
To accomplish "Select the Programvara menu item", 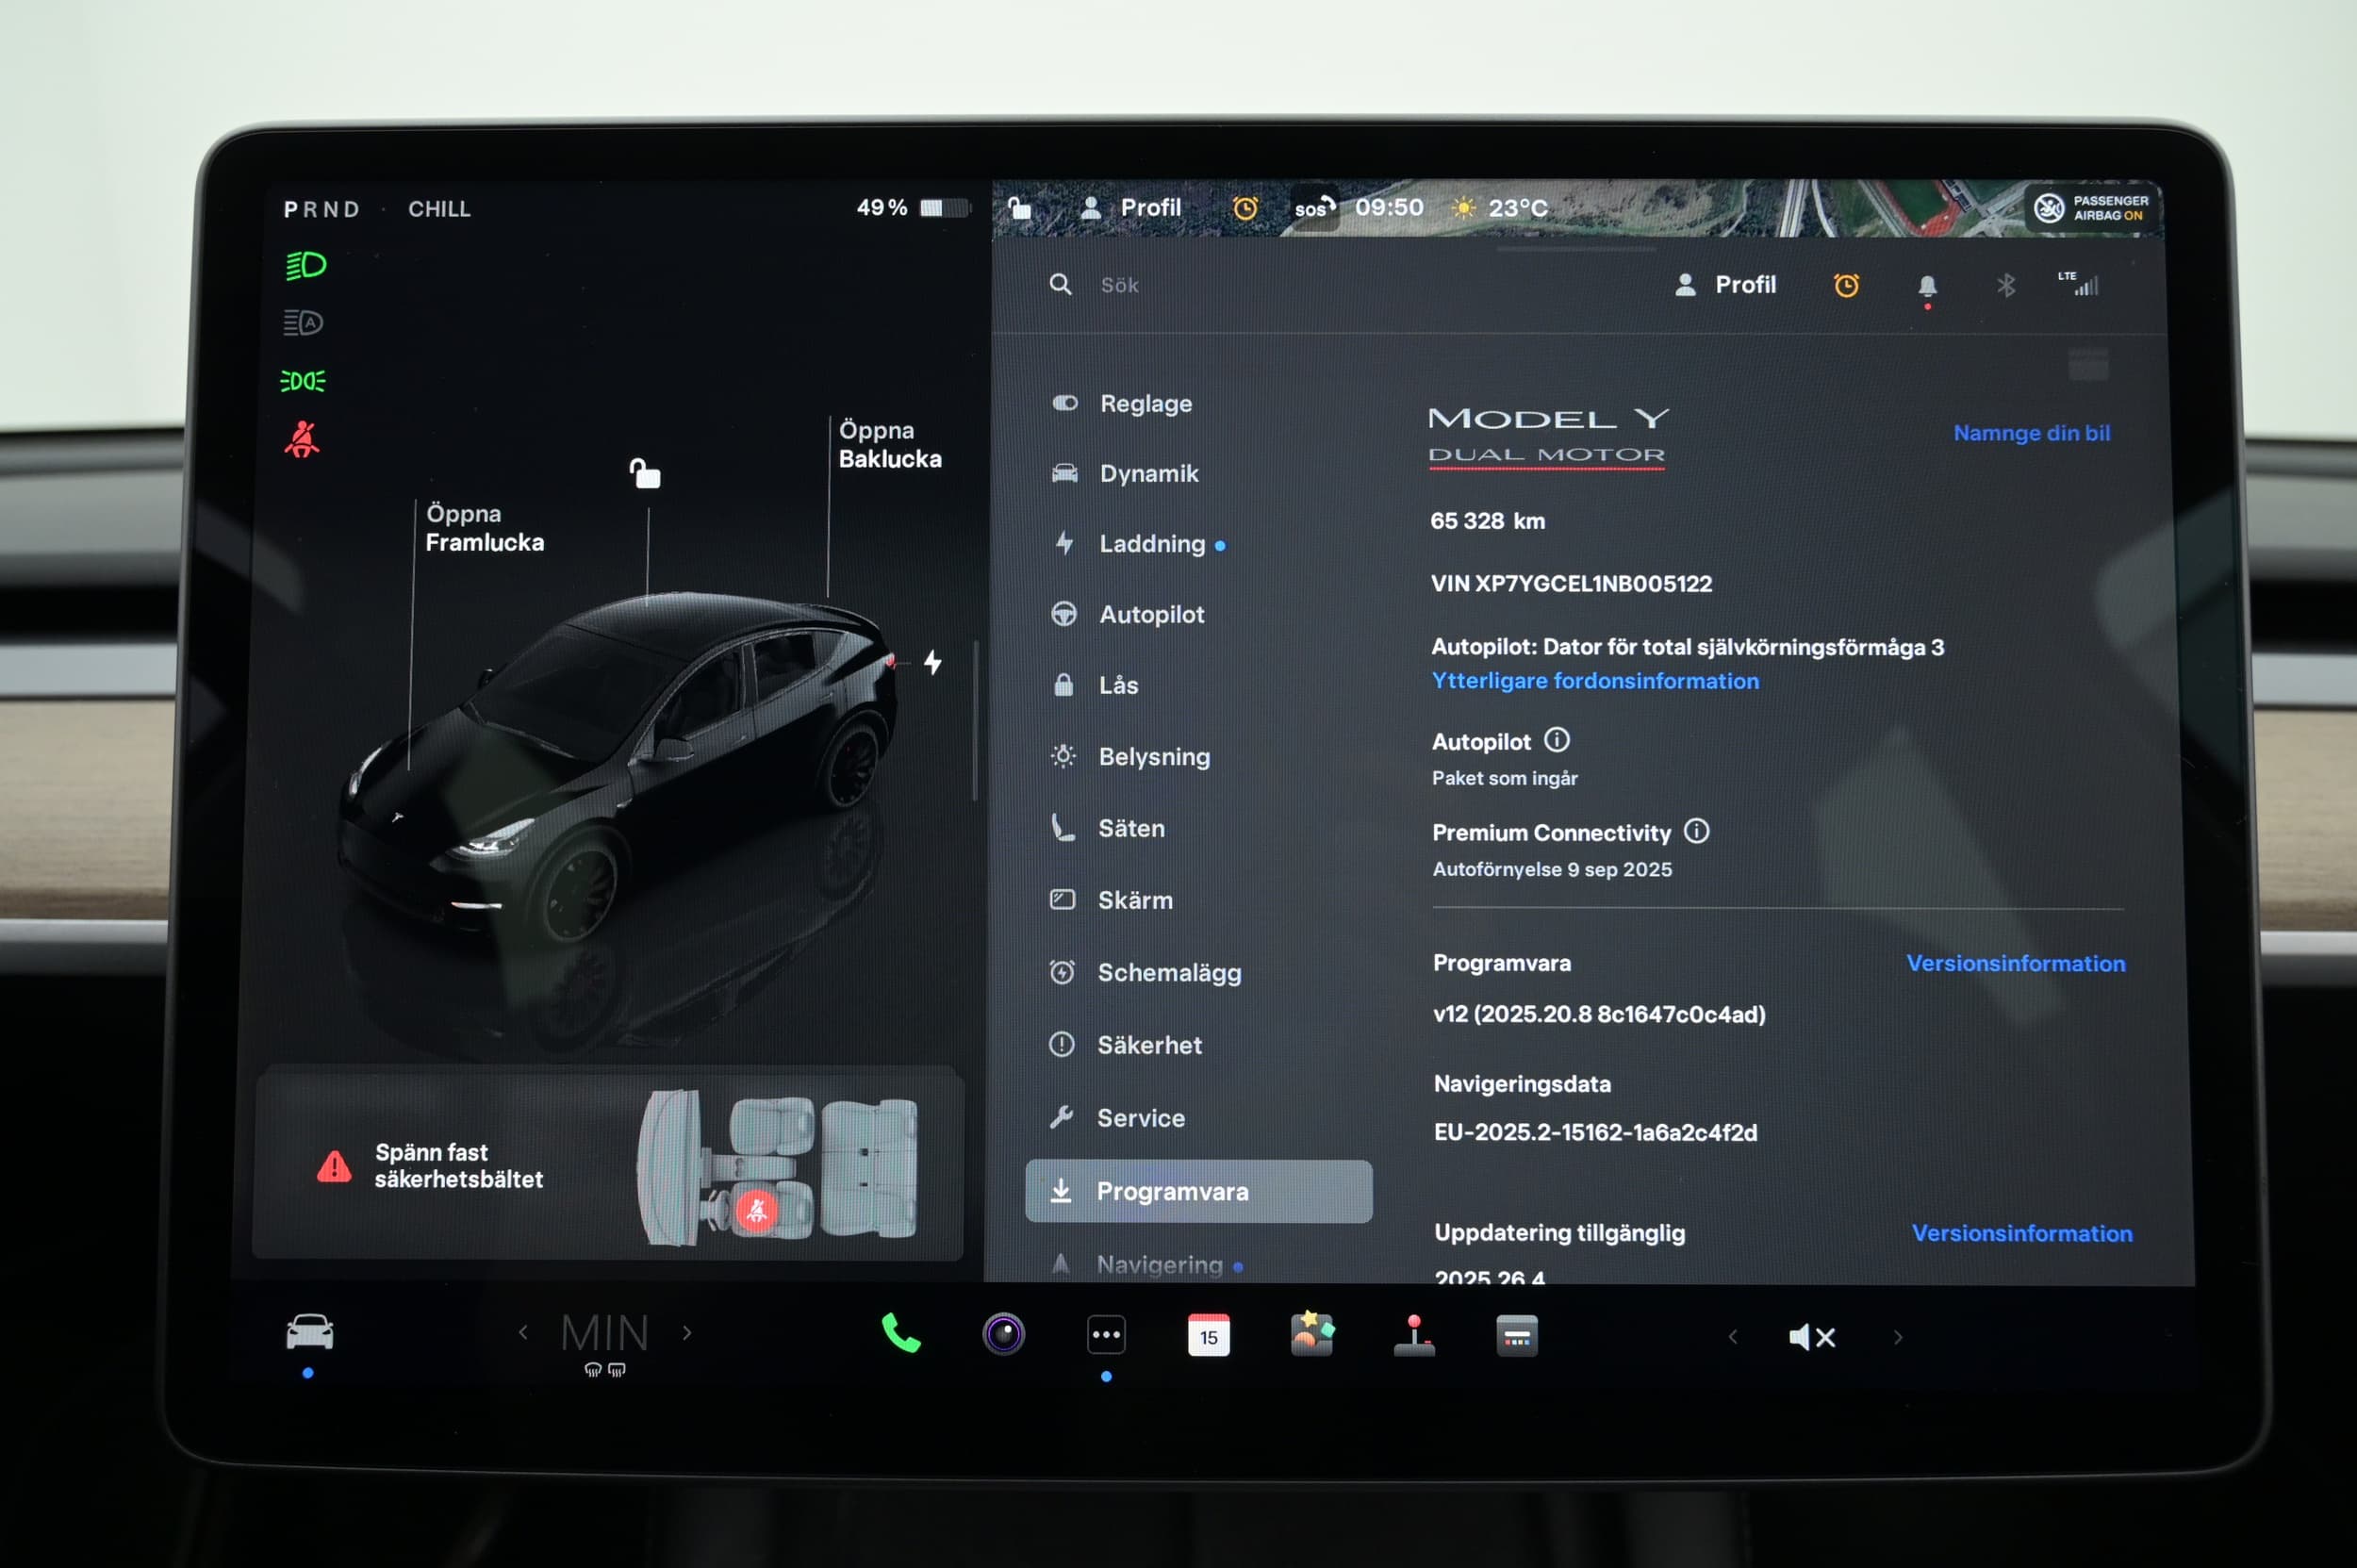I will tap(1199, 1191).
